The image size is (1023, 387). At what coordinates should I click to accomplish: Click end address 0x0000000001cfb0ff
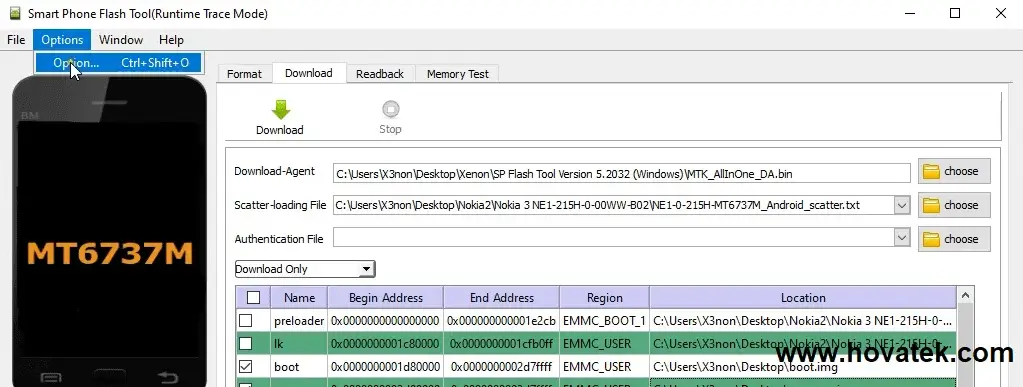click(502, 343)
